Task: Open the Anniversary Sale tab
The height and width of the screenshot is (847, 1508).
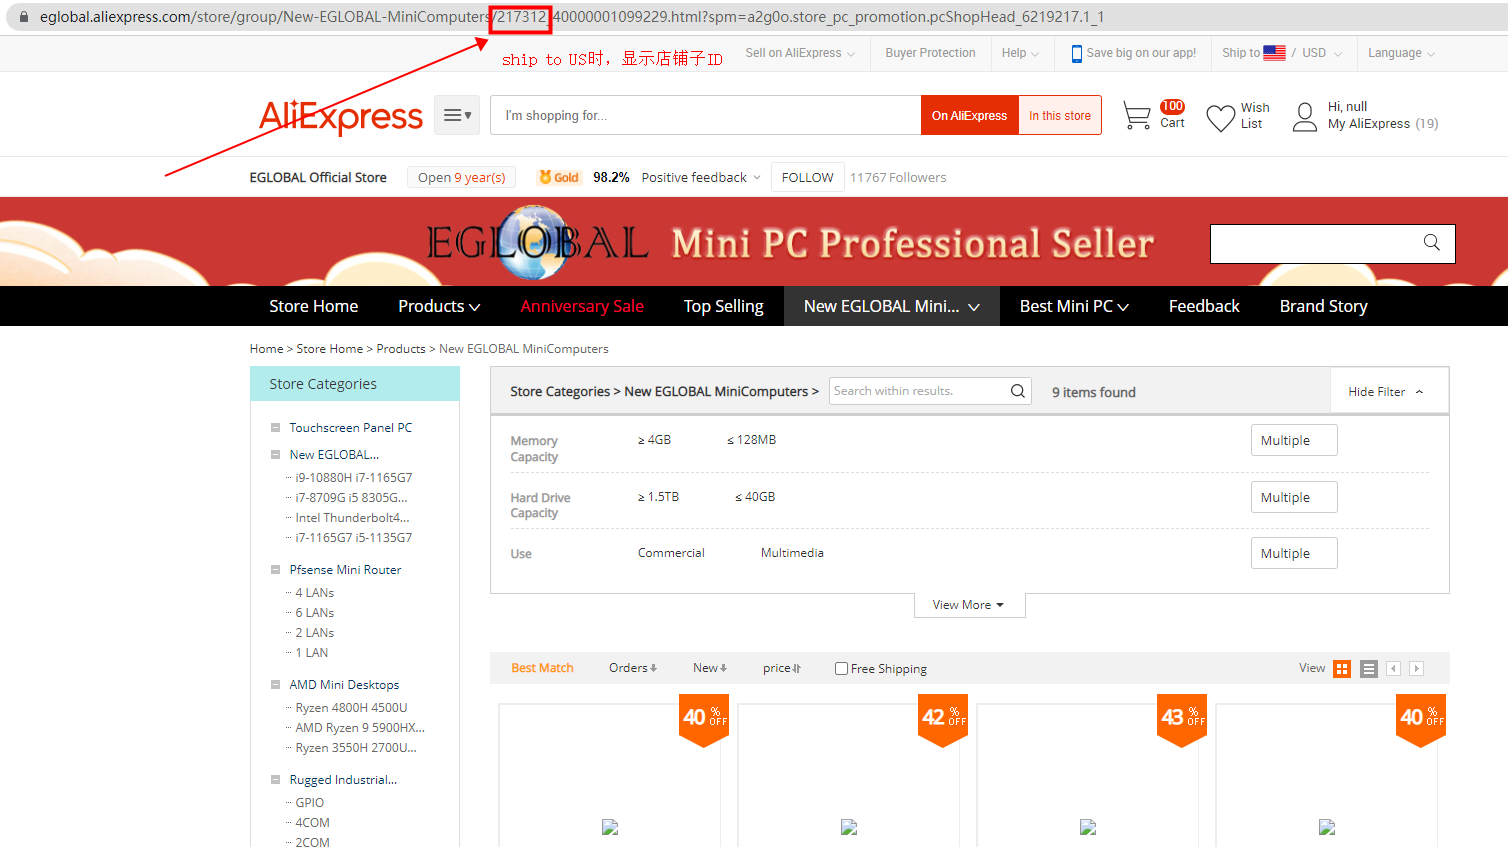Action: click(582, 306)
